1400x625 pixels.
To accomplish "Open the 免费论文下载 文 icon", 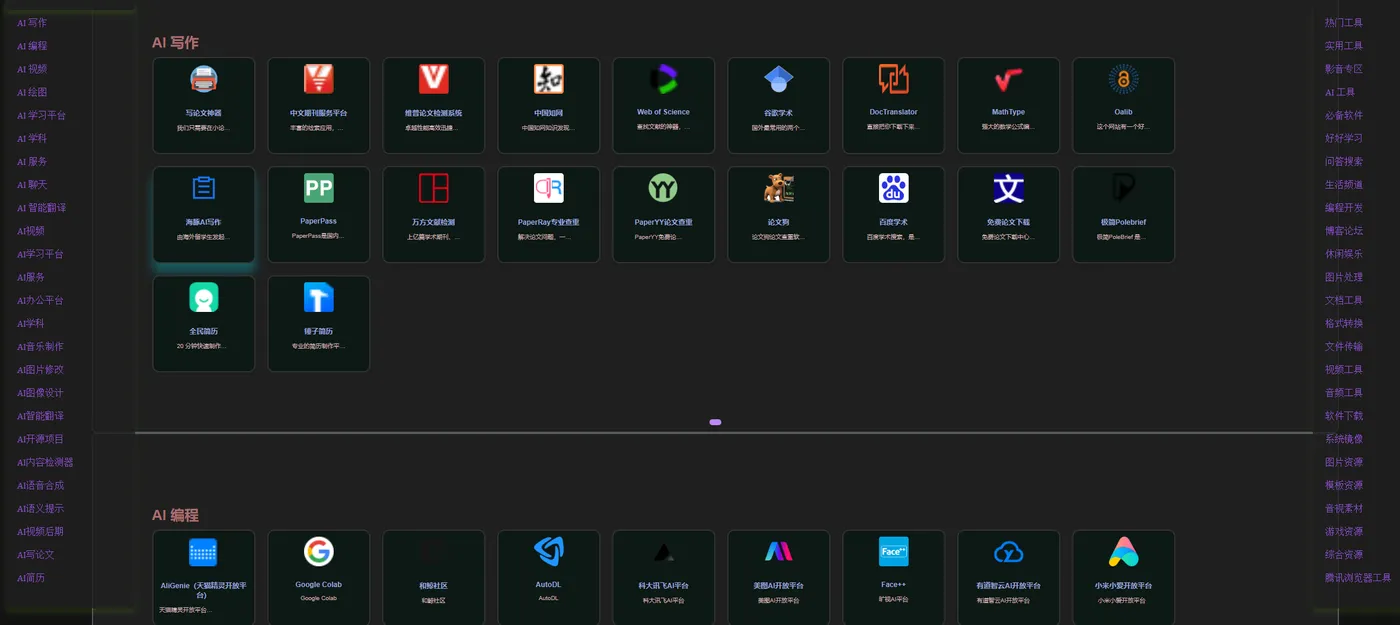I will click(x=1009, y=188).
